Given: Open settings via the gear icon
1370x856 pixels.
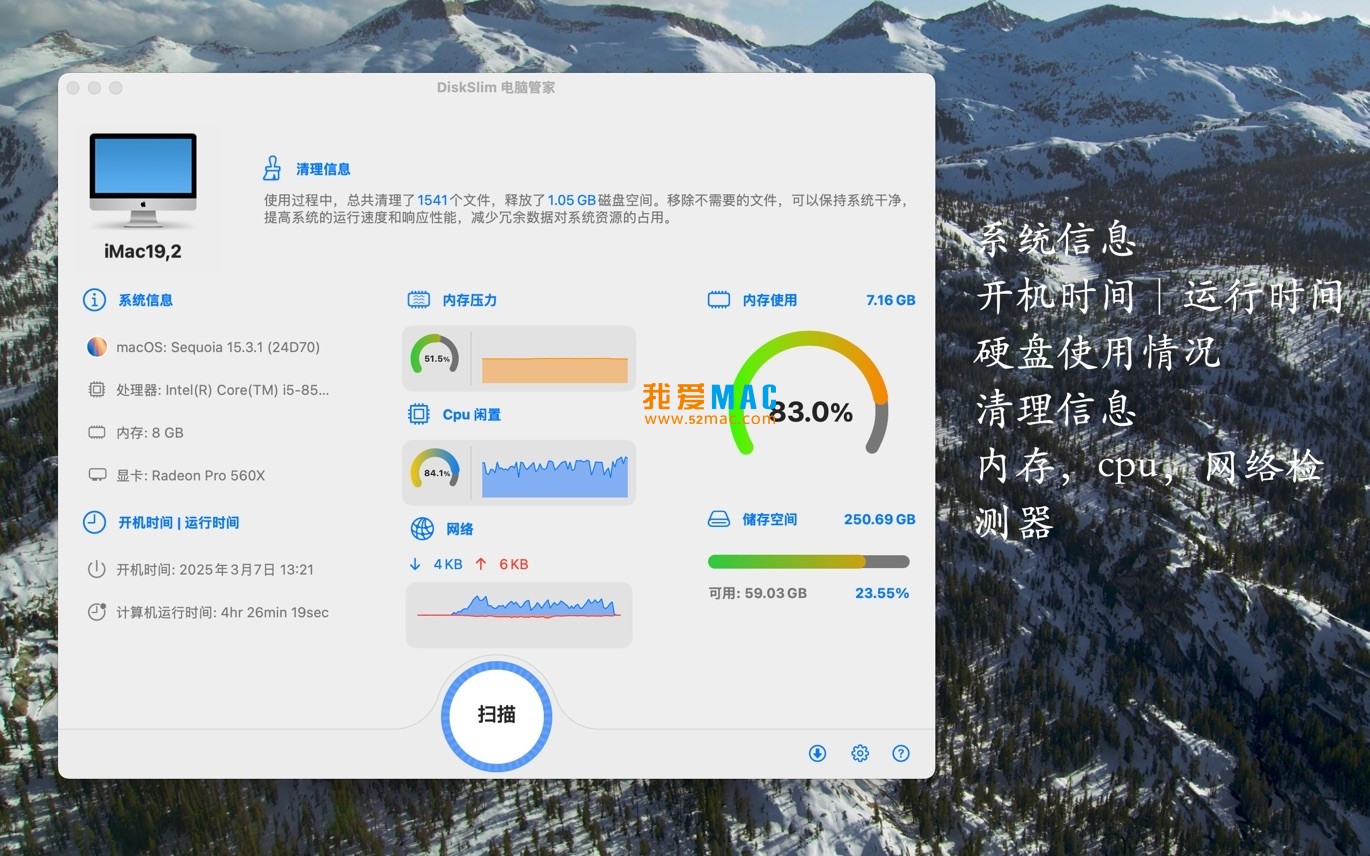Looking at the screenshot, I should [x=860, y=754].
